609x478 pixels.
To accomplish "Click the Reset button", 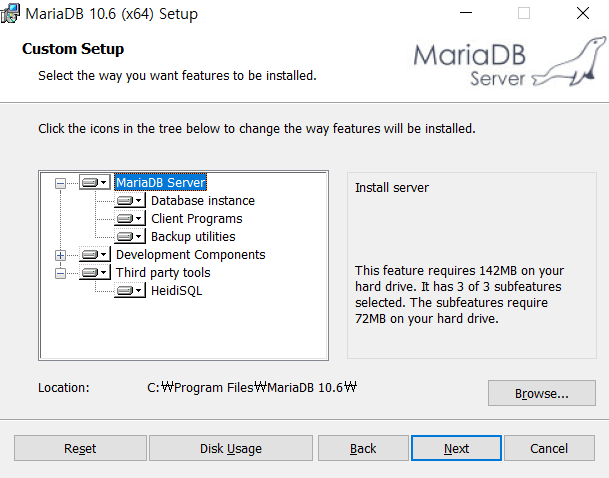I will point(80,448).
